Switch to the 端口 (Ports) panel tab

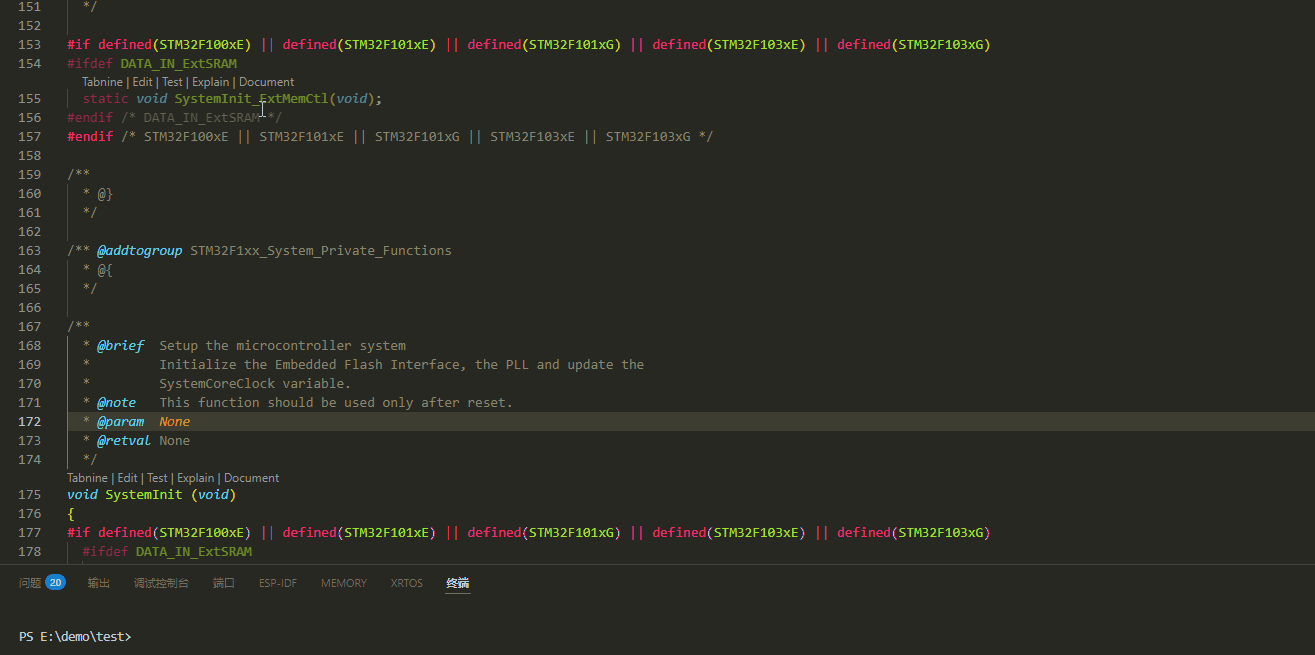coord(223,582)
